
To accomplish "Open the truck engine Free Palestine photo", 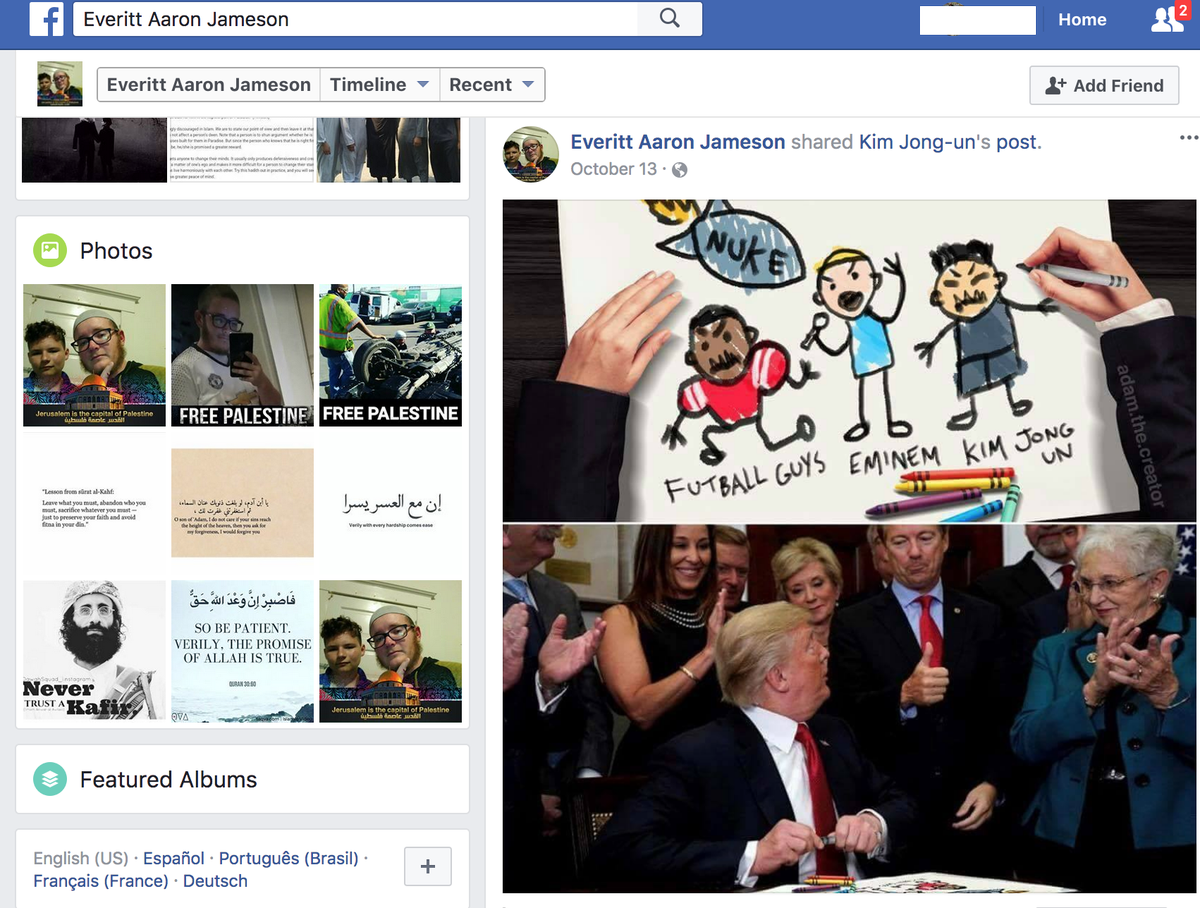I will click(390, 355).
